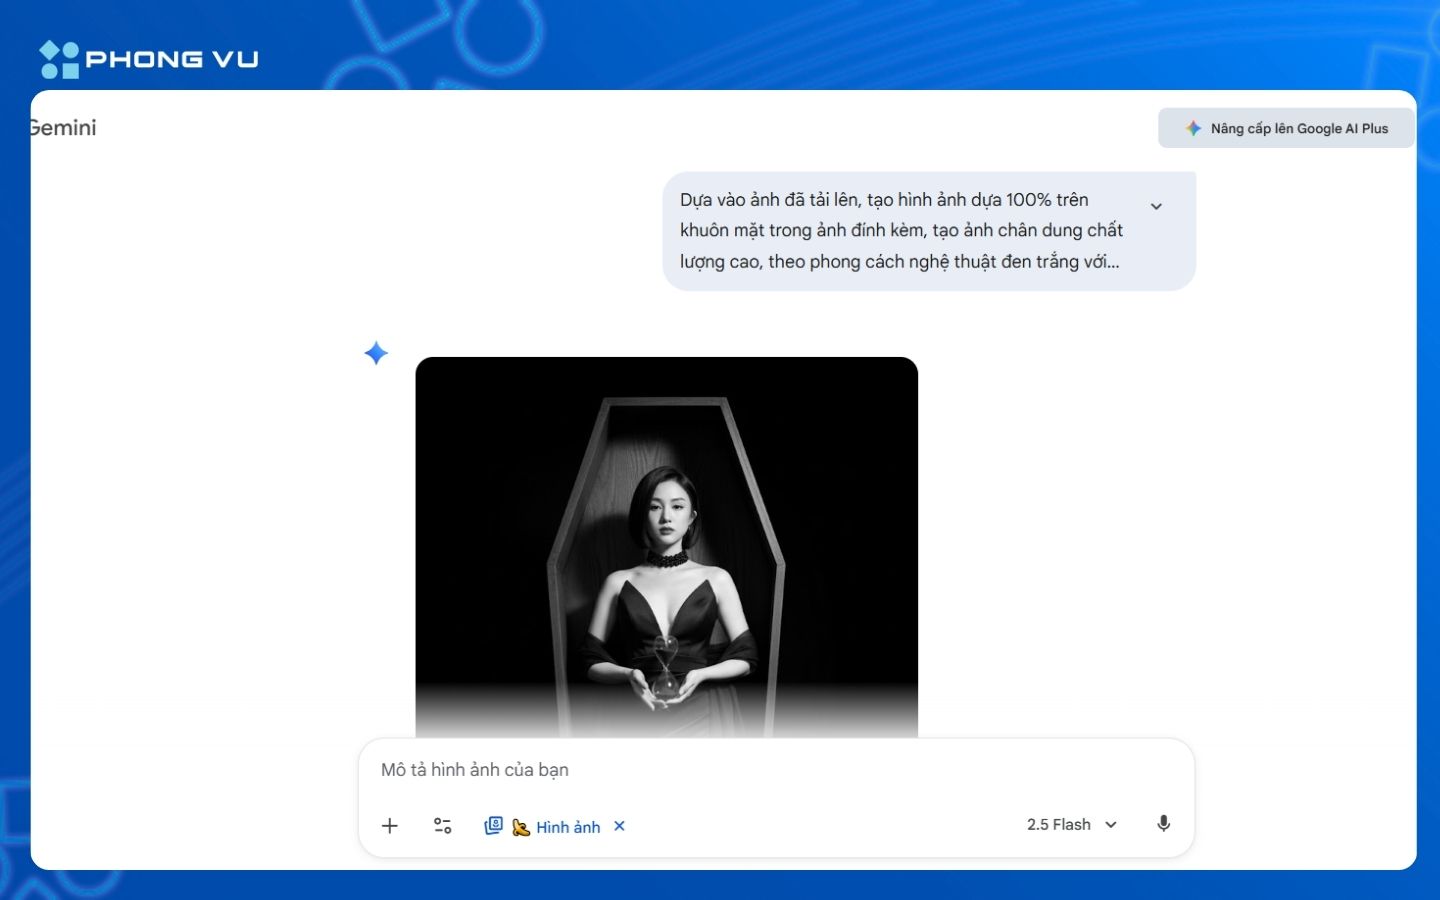Viewport: 1440px width, 900px height.
Task: Open the generated black-and-white portrait image
Action: [x=666, y=545]
